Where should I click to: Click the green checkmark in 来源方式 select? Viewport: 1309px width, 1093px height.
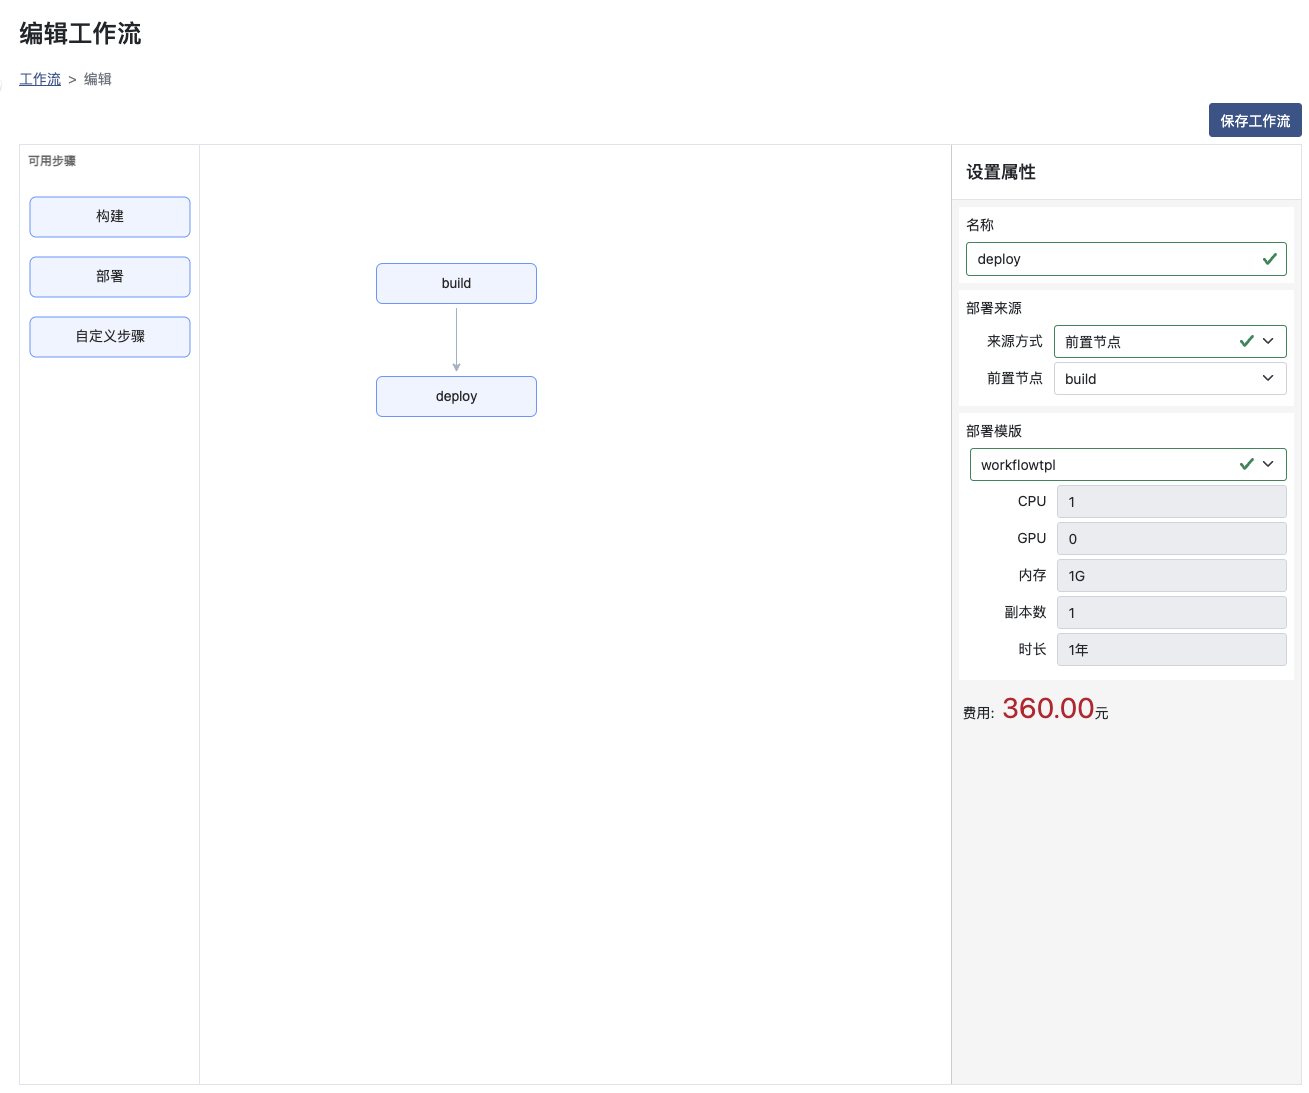[1246, 342]
